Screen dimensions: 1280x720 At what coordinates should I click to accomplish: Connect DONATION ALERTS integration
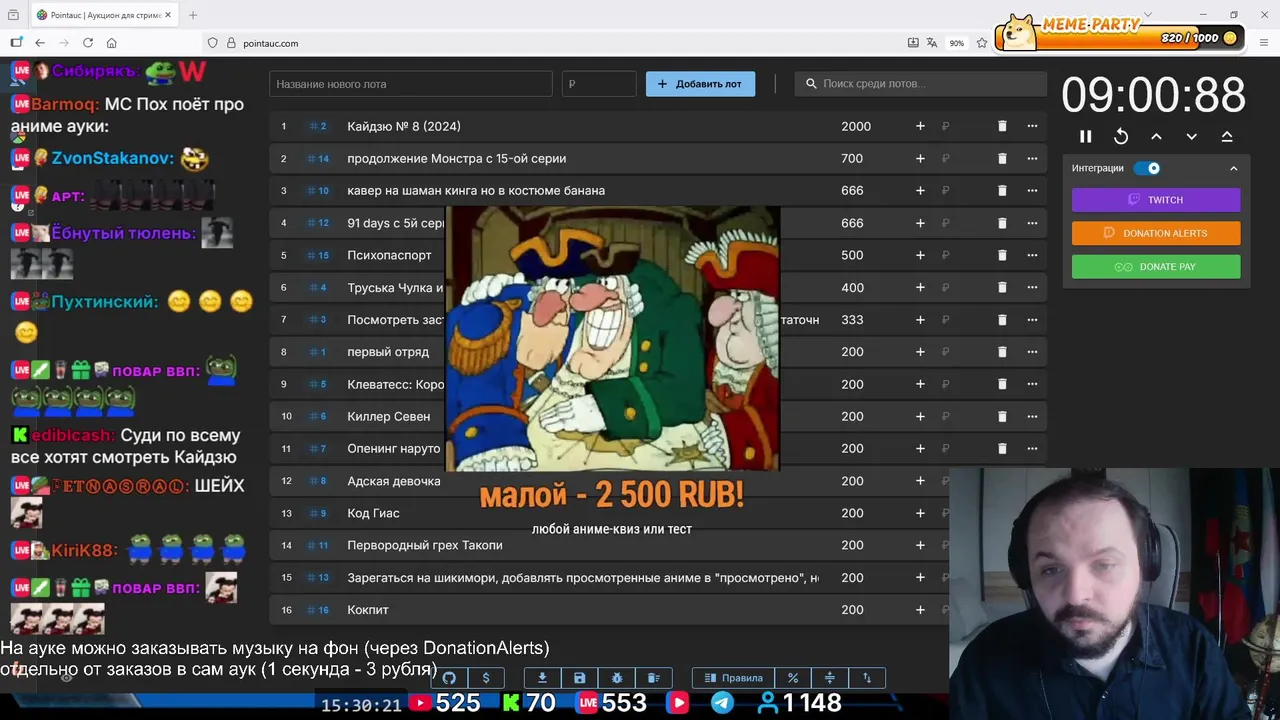point(1156,233)
